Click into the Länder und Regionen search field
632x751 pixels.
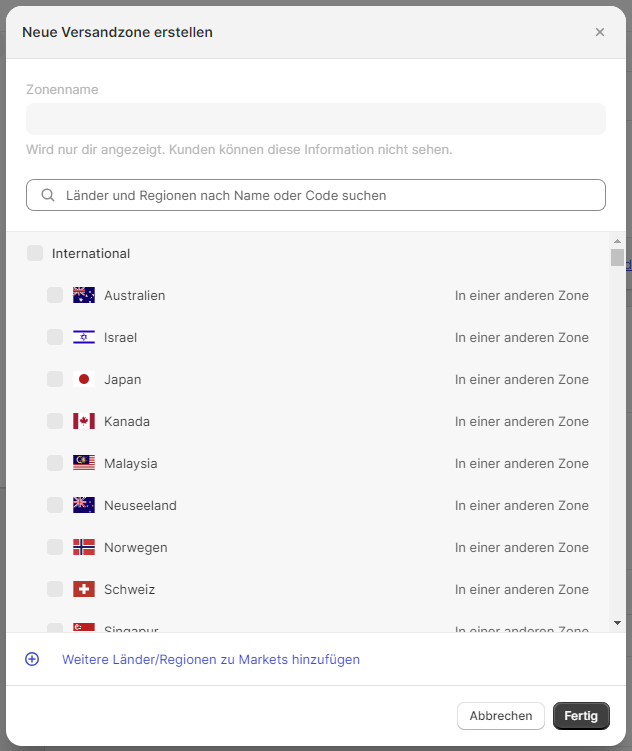(x=330, y=196)
